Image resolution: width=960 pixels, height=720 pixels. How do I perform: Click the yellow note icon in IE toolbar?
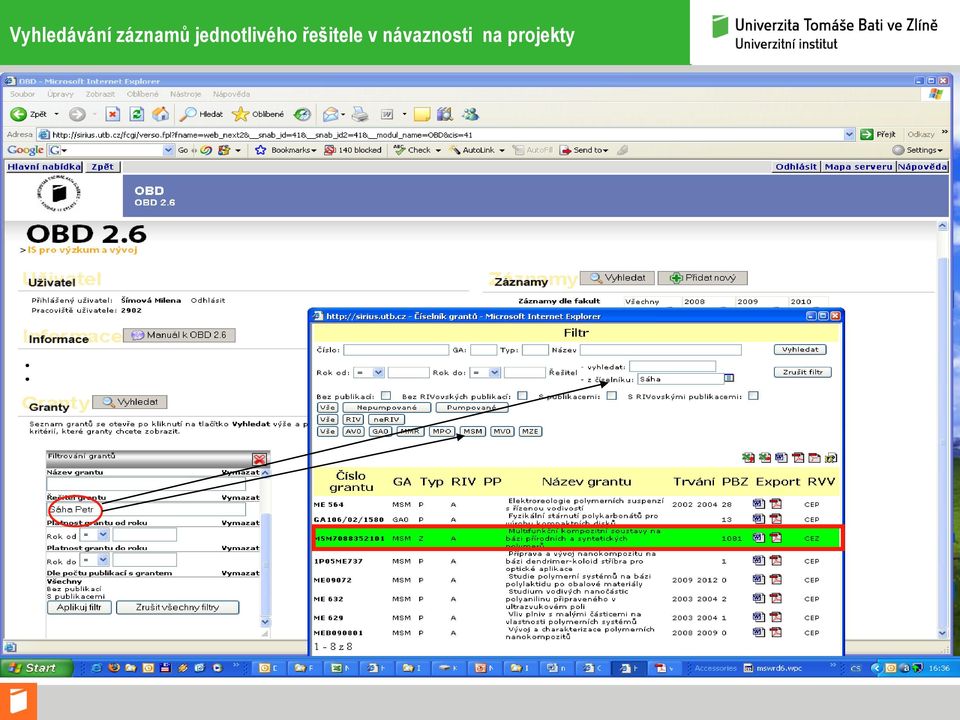tap(422, 114)
